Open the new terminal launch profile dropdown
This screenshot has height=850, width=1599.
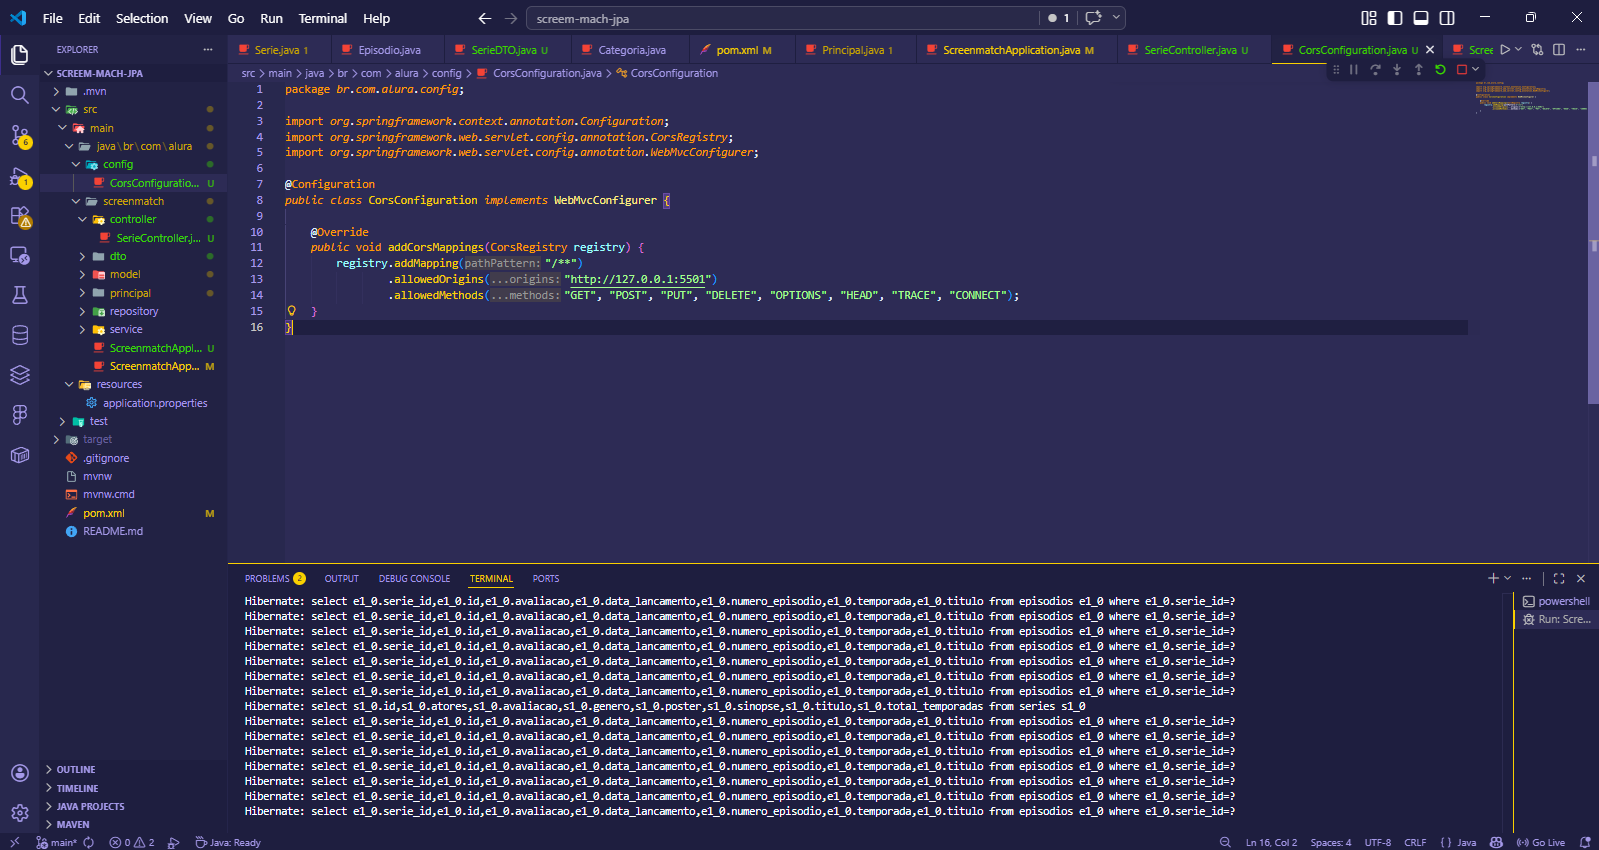(x=1508, y=579)
